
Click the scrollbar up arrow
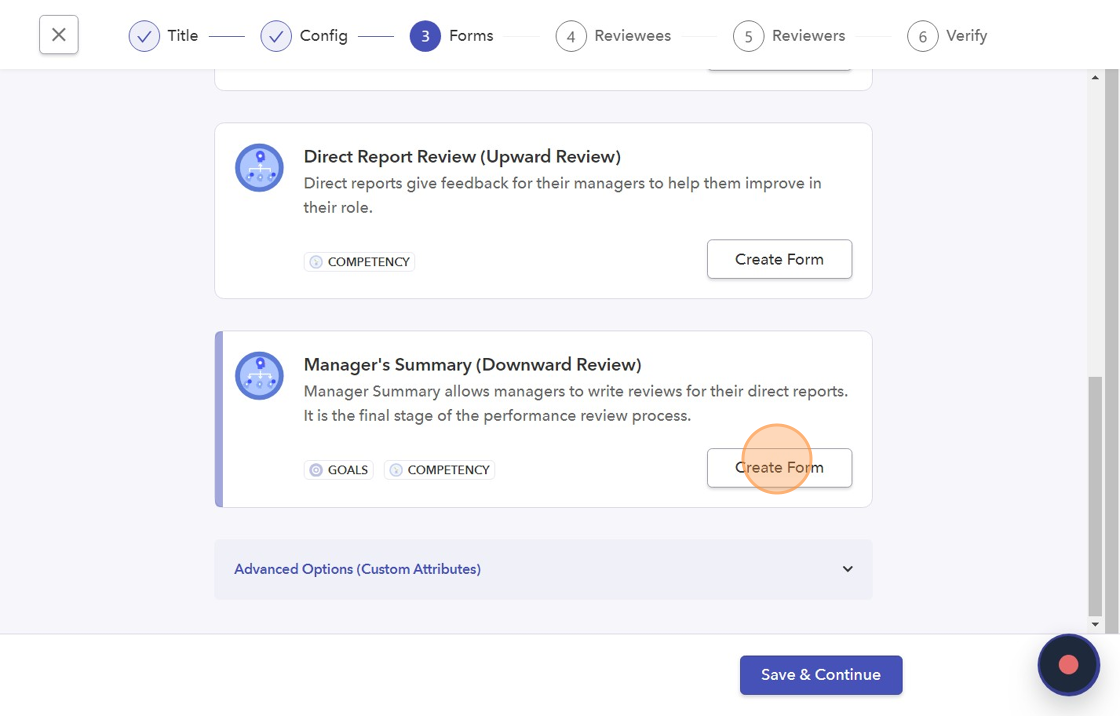(x=1095, y=77)
